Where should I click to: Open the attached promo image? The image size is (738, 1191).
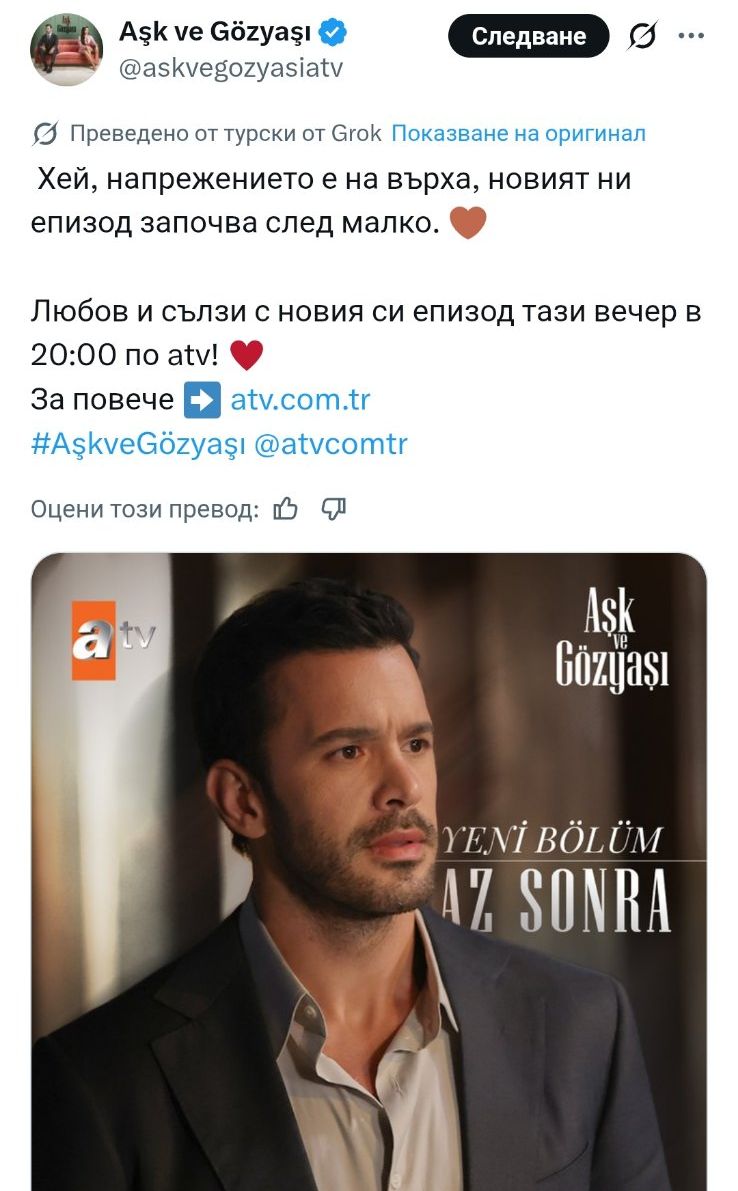pos(369,872)
